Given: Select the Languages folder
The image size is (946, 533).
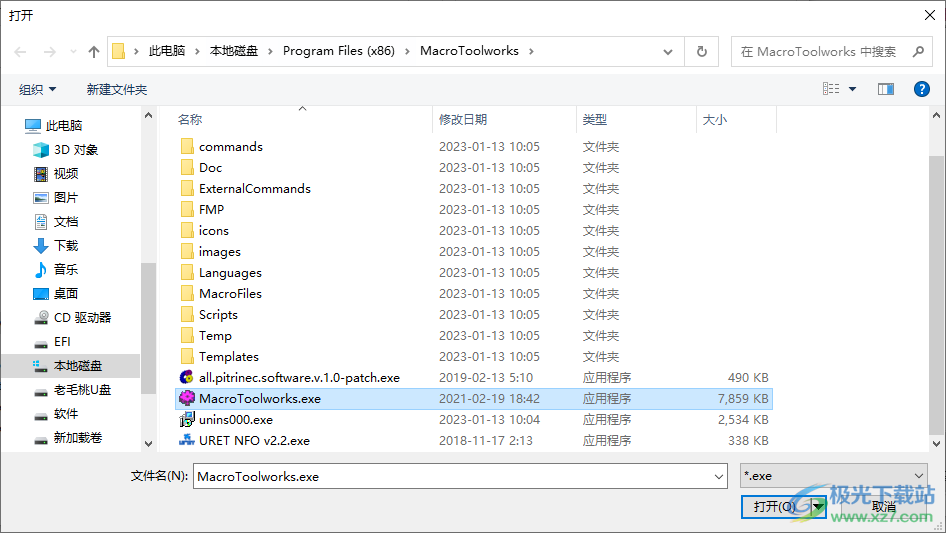Looking at the screenshot, I should pos(230,273).
